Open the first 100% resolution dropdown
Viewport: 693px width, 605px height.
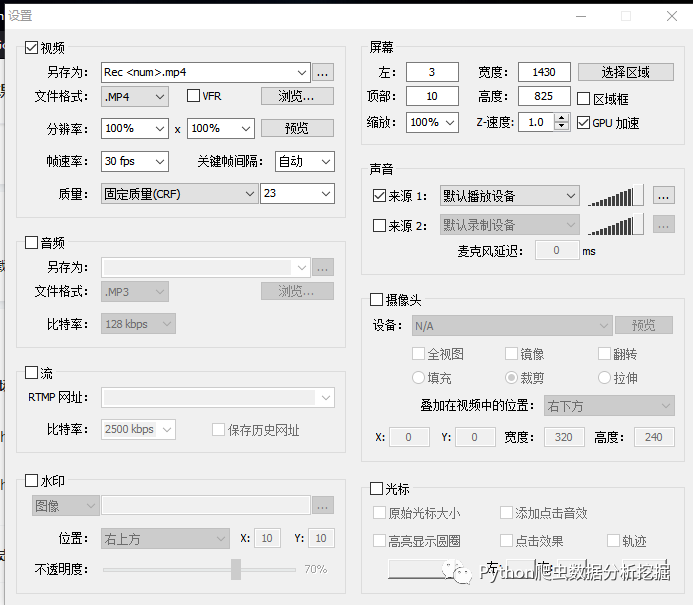135,129
